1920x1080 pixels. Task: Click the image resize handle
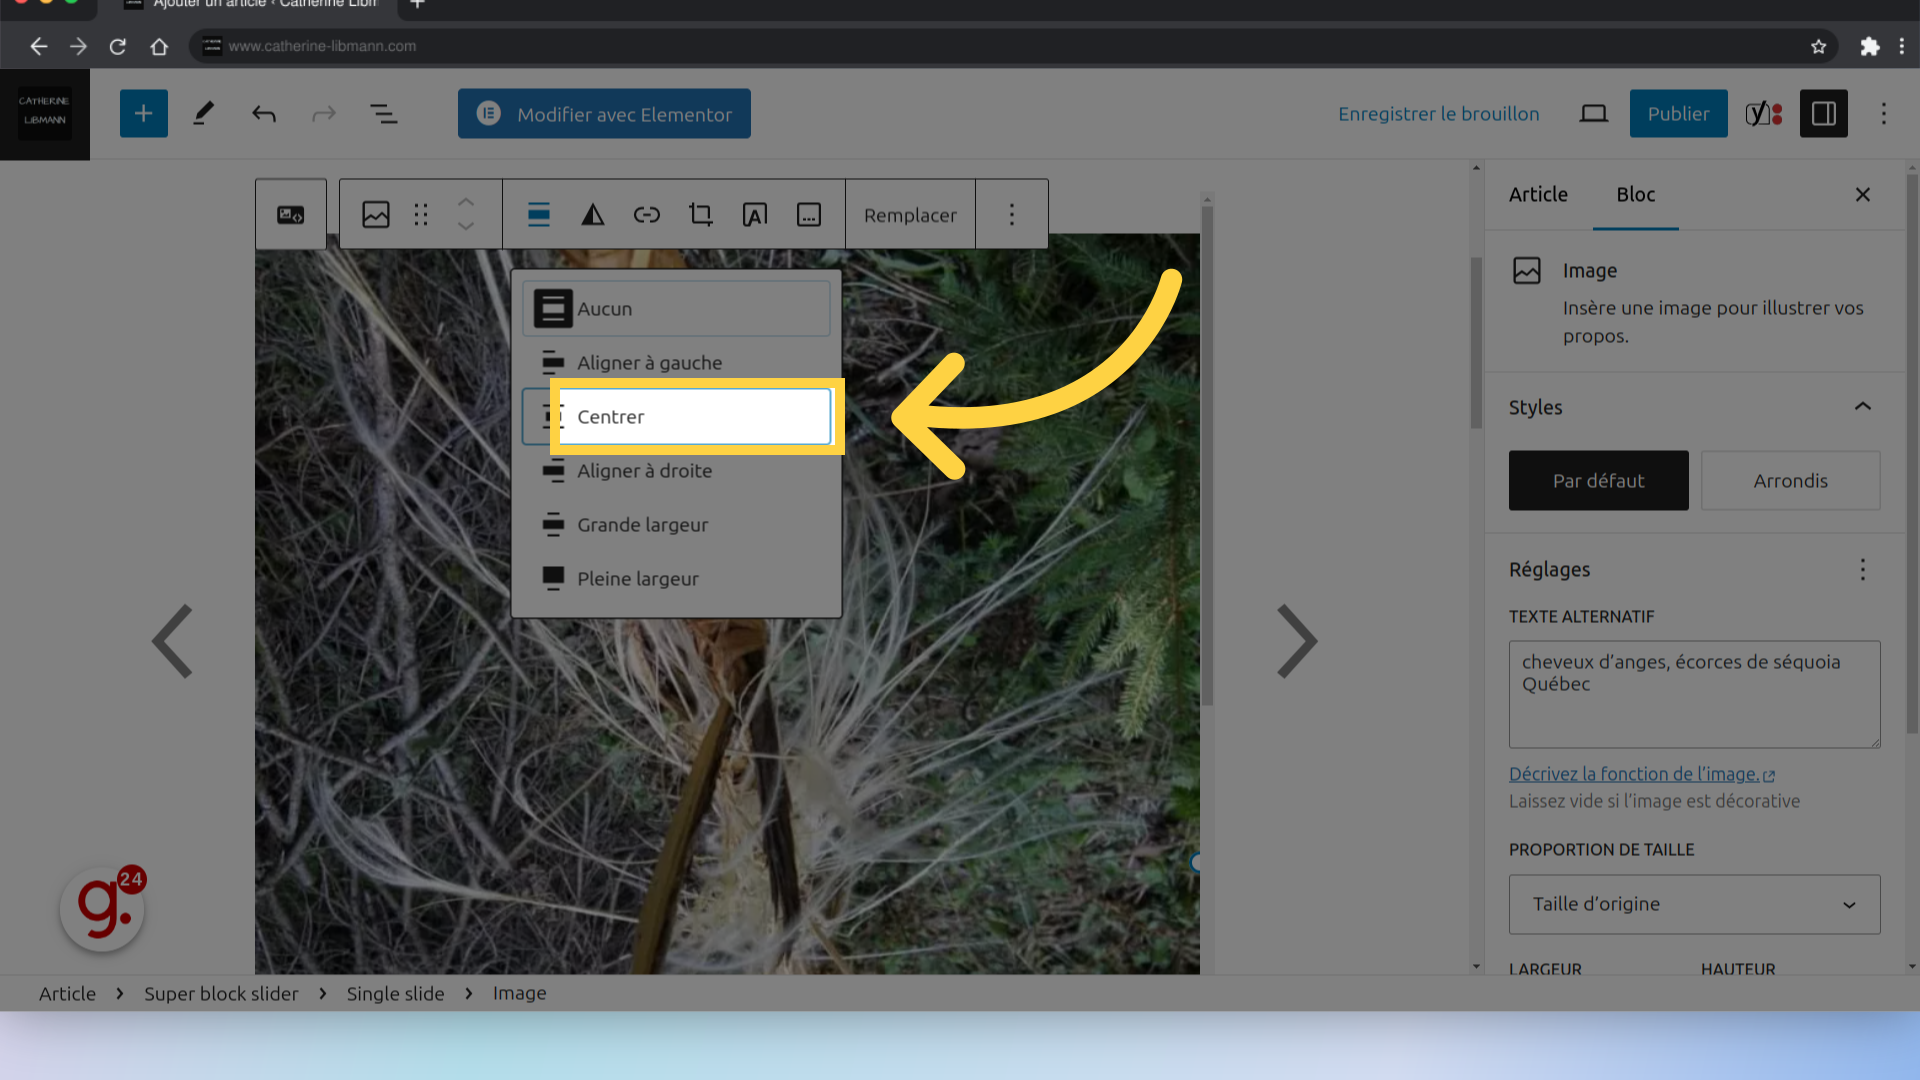coord(1196,862)
